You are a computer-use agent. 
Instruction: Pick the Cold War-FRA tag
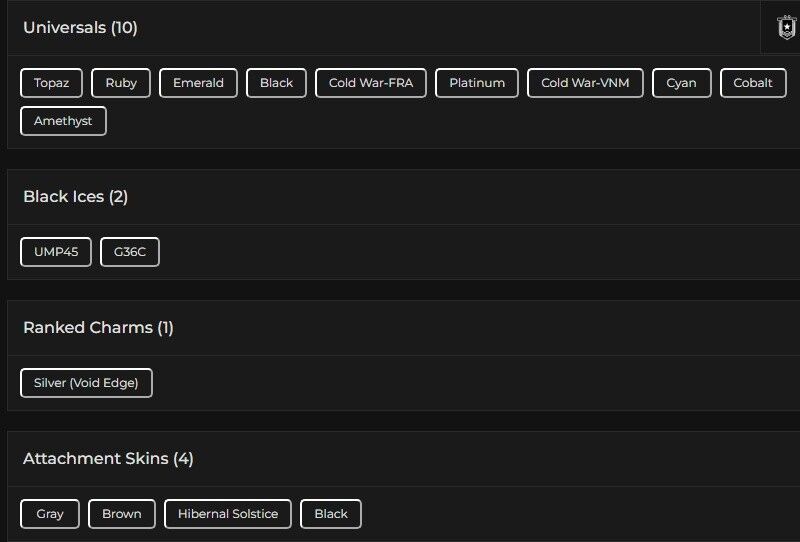[371, 83]
